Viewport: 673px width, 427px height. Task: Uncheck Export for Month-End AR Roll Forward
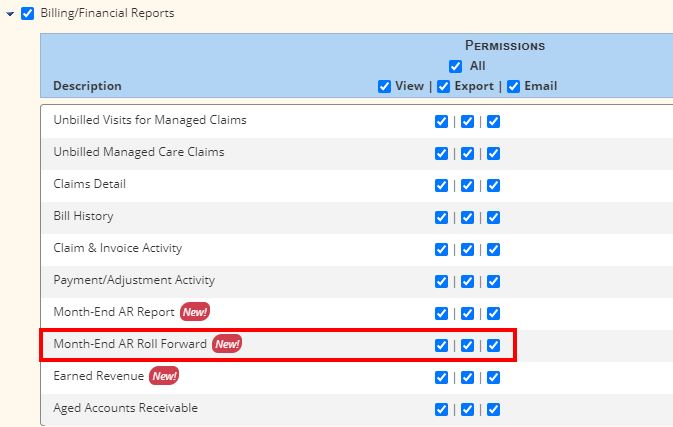pyautogui.click(x=467, y=345)
